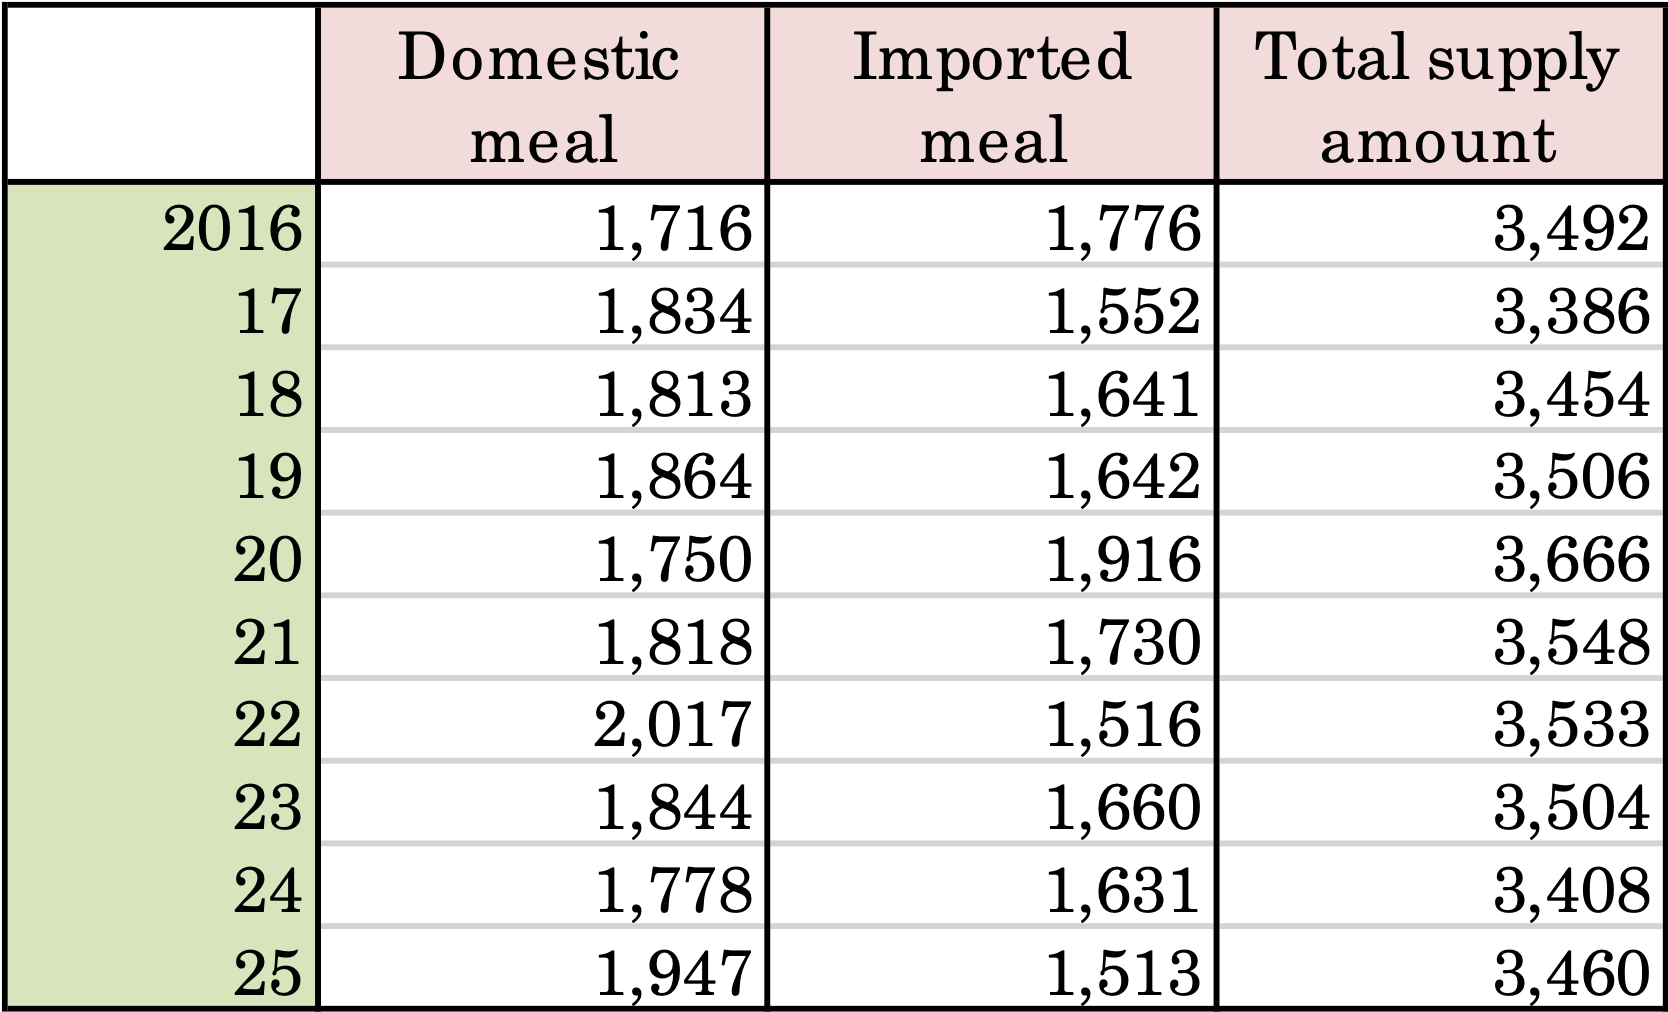Click the Total supply amount header

(1440, 96)
